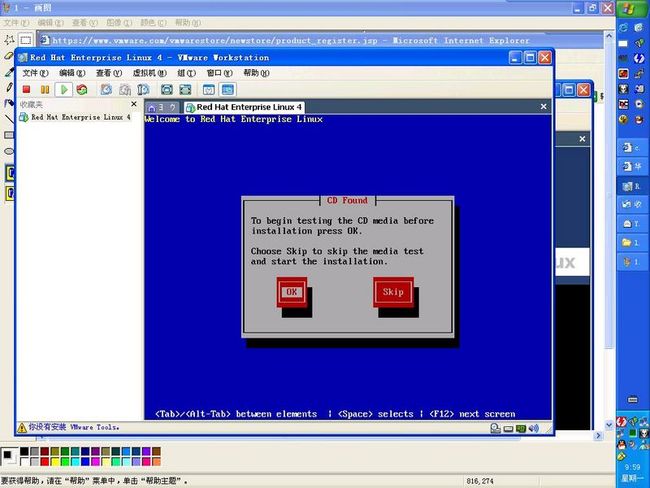The height and width of the screenshot is (488, 650).
Task: Click the network adapter status icon
Action: point(521,428)
